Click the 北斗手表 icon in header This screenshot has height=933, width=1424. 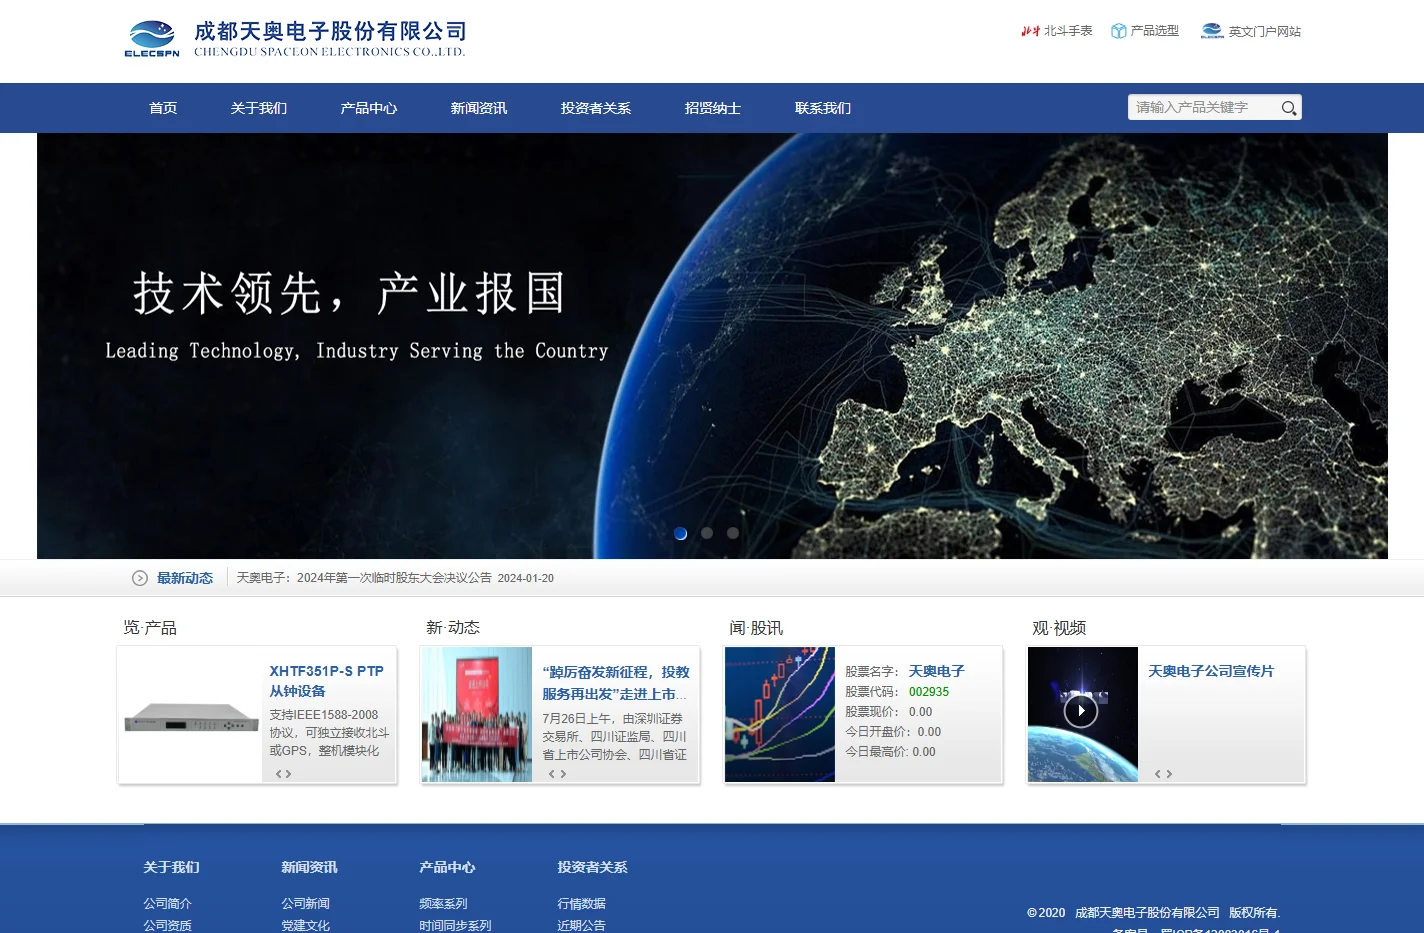pos(1030,31)
